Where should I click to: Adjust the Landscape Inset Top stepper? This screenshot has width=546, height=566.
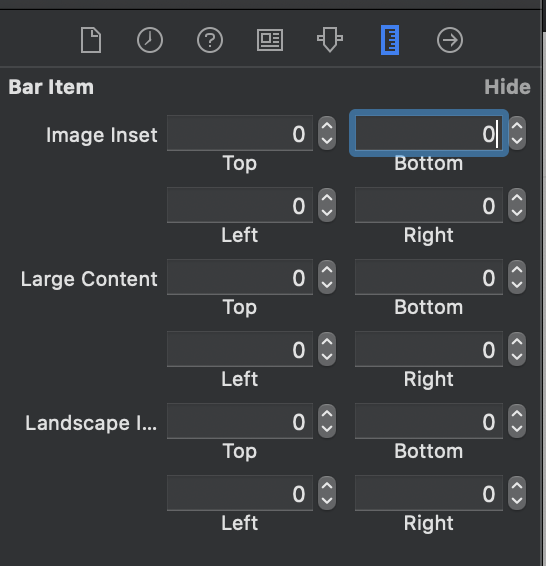pyautogui.click(x=327, y=421)
